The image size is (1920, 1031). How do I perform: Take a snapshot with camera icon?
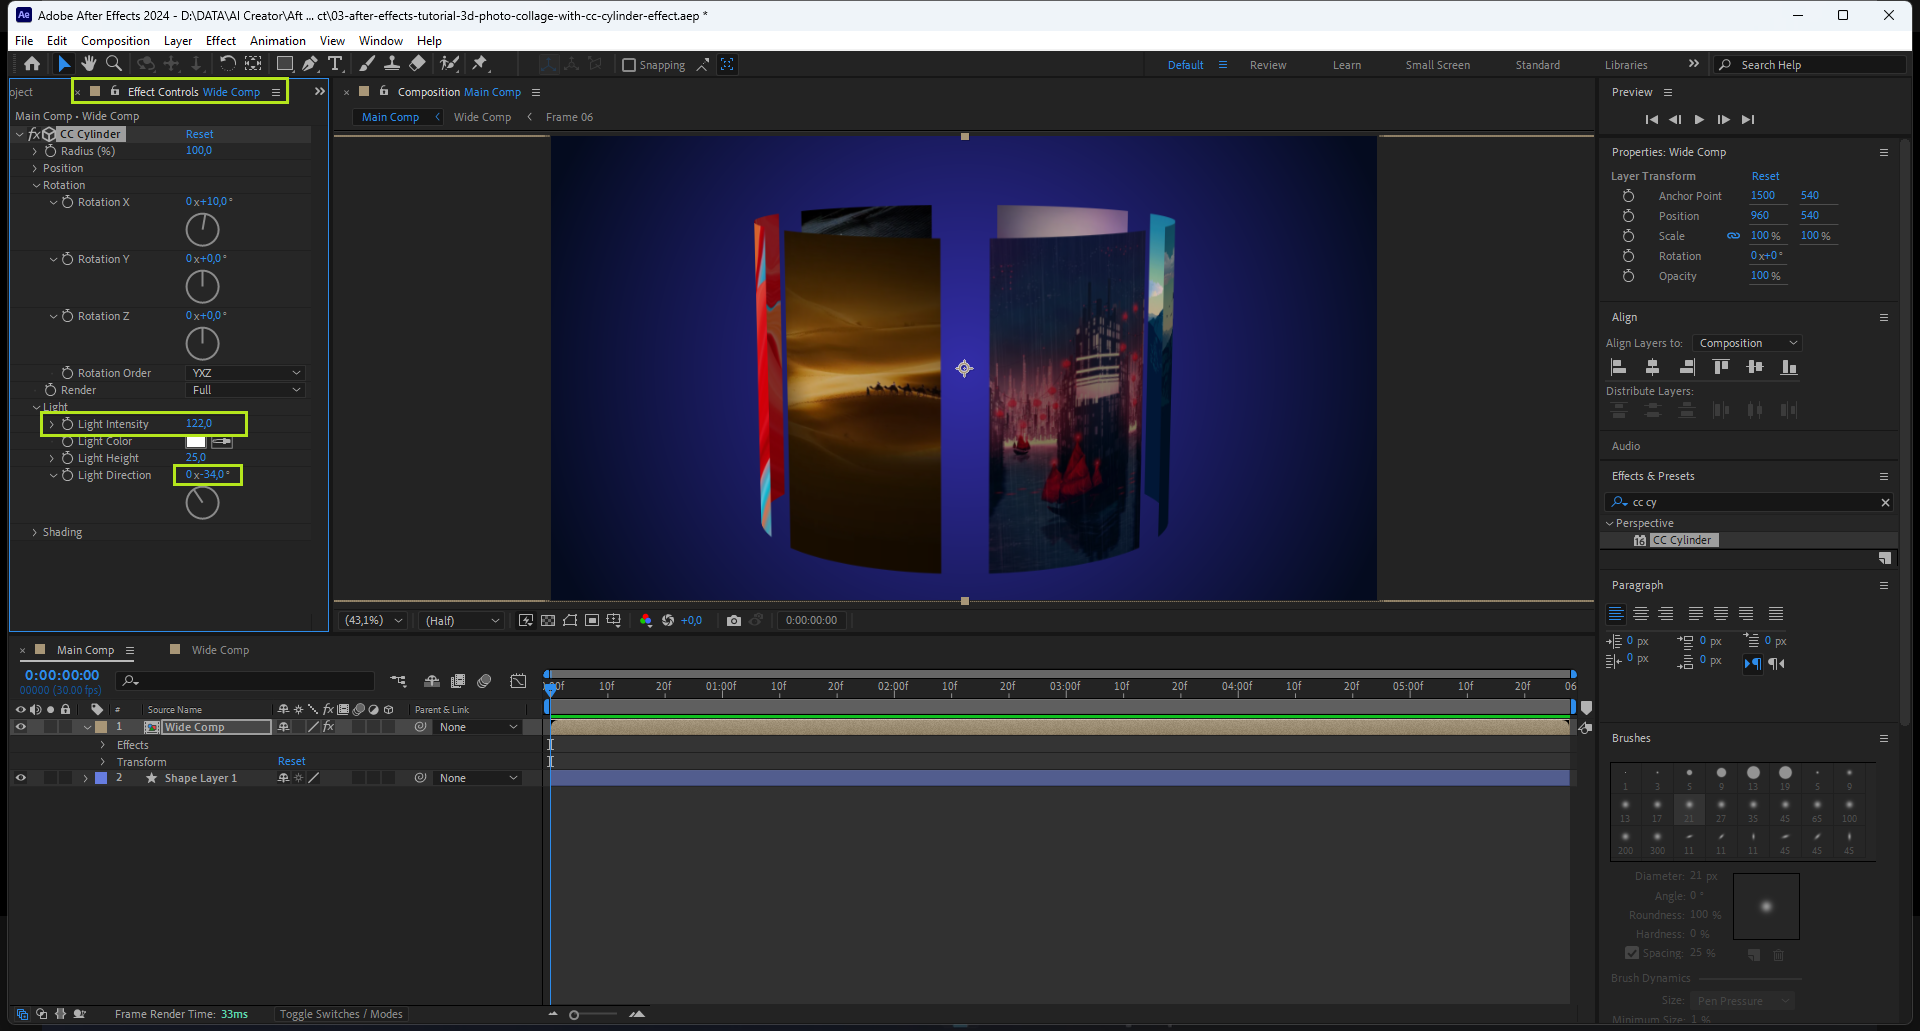pos(734,621)
